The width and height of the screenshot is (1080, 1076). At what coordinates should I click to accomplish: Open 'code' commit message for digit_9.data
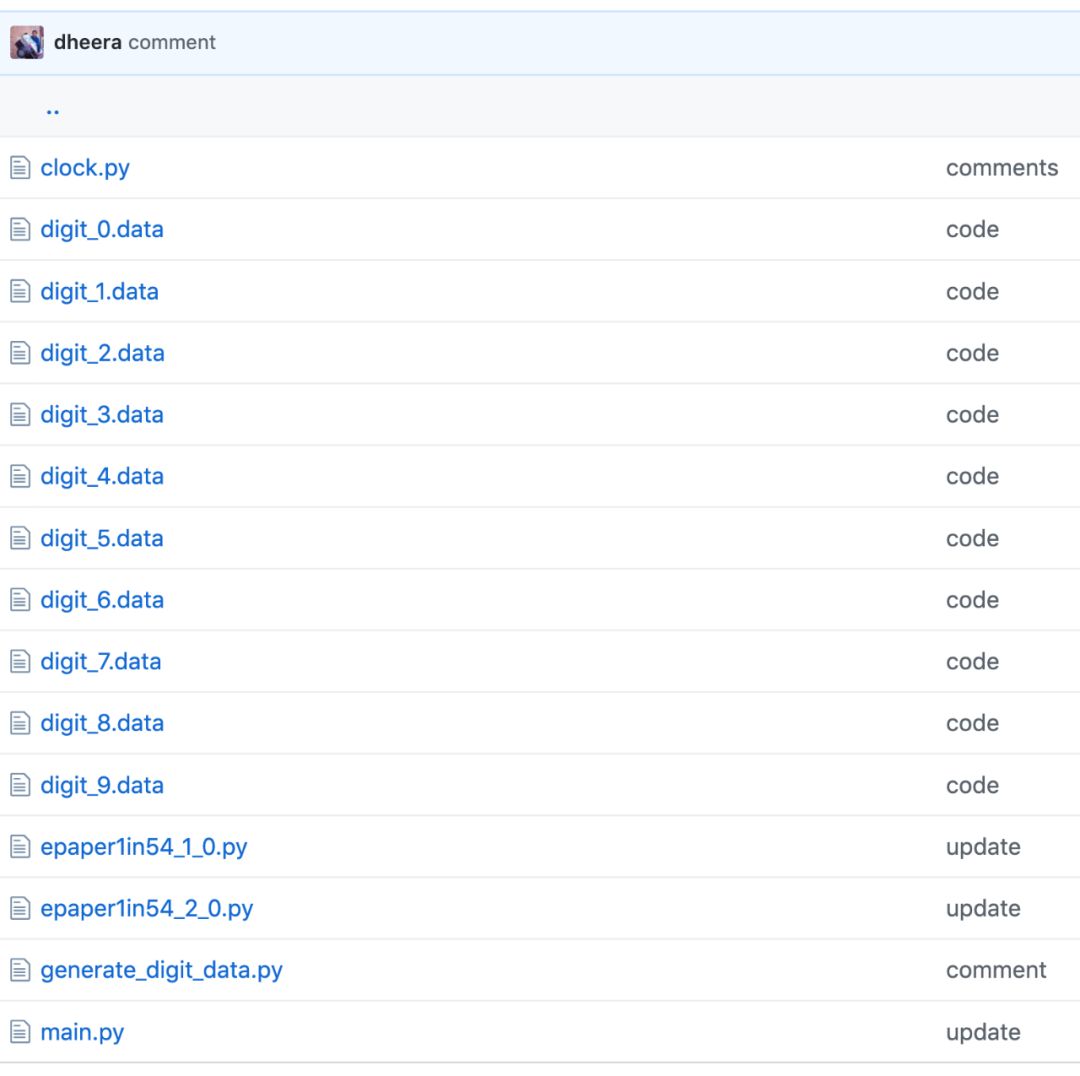(x=972, y=785)
